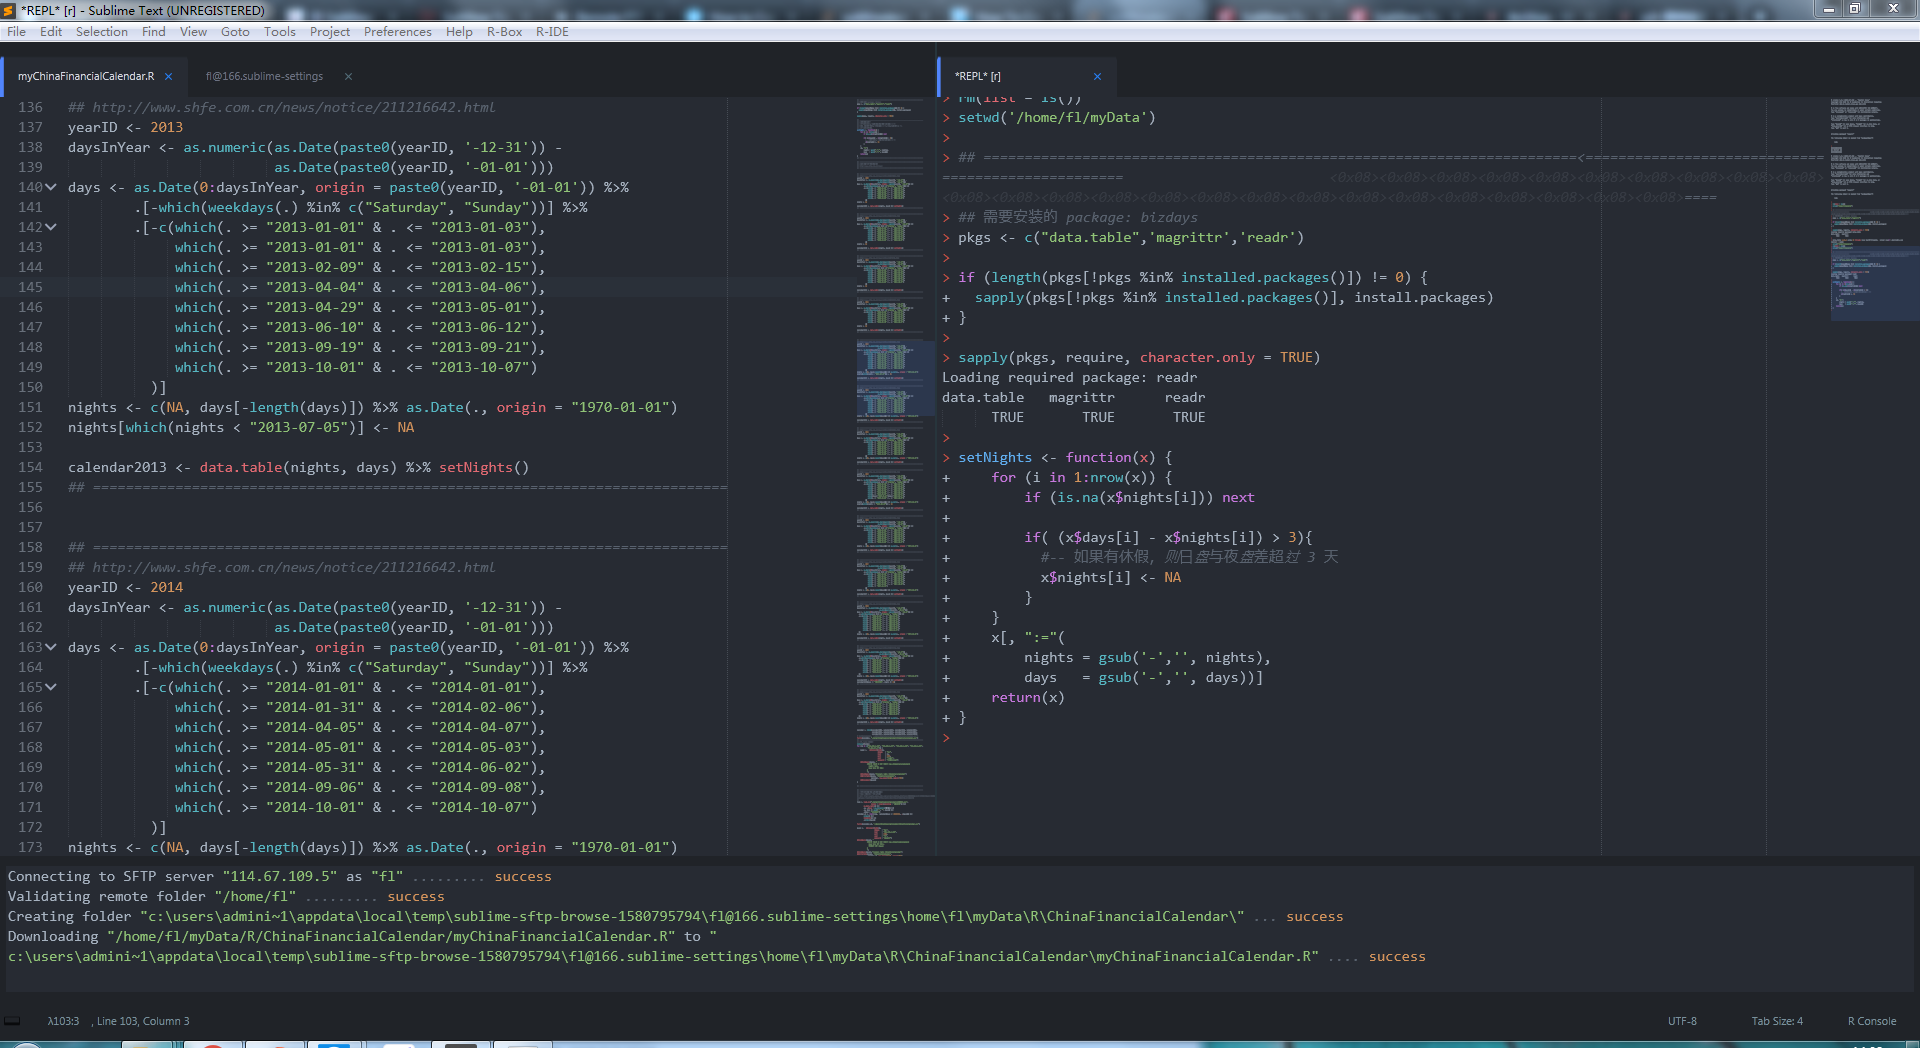
Task: Click the 'calendar2013 <- data.table' line
Action: point(298,467)
